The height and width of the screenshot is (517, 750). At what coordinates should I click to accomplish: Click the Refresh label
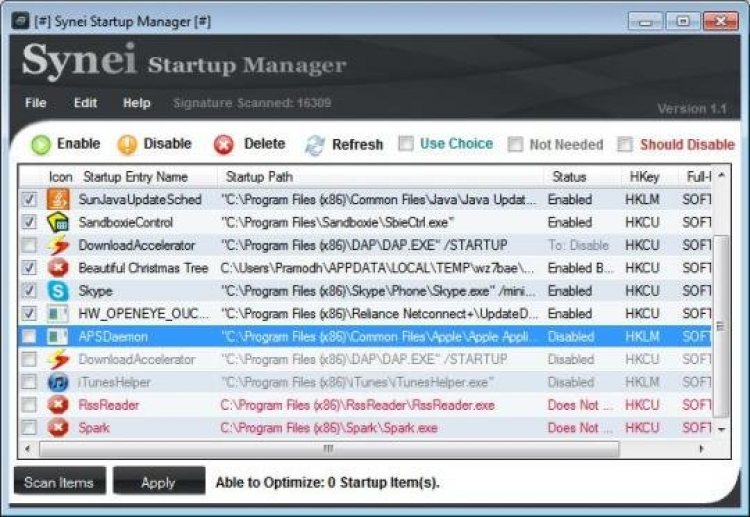coord(357,144)
